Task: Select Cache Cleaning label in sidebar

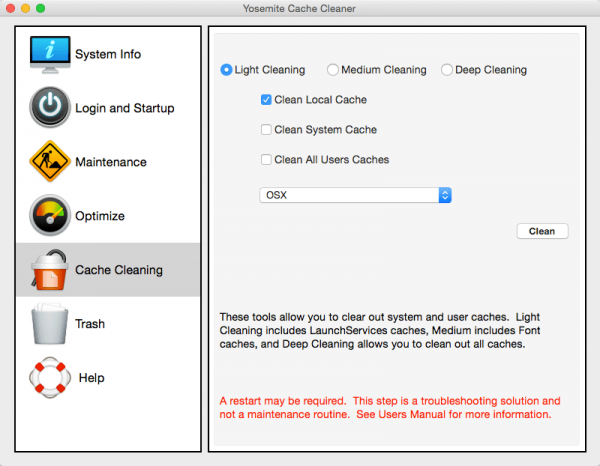Action: tap(119, 270)
